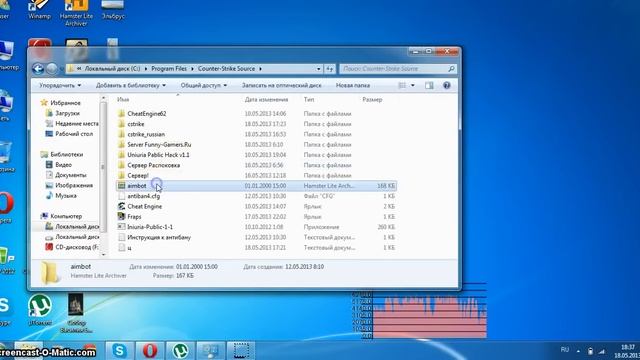
Task: Select the file named ц
Action: click(129, 248)
